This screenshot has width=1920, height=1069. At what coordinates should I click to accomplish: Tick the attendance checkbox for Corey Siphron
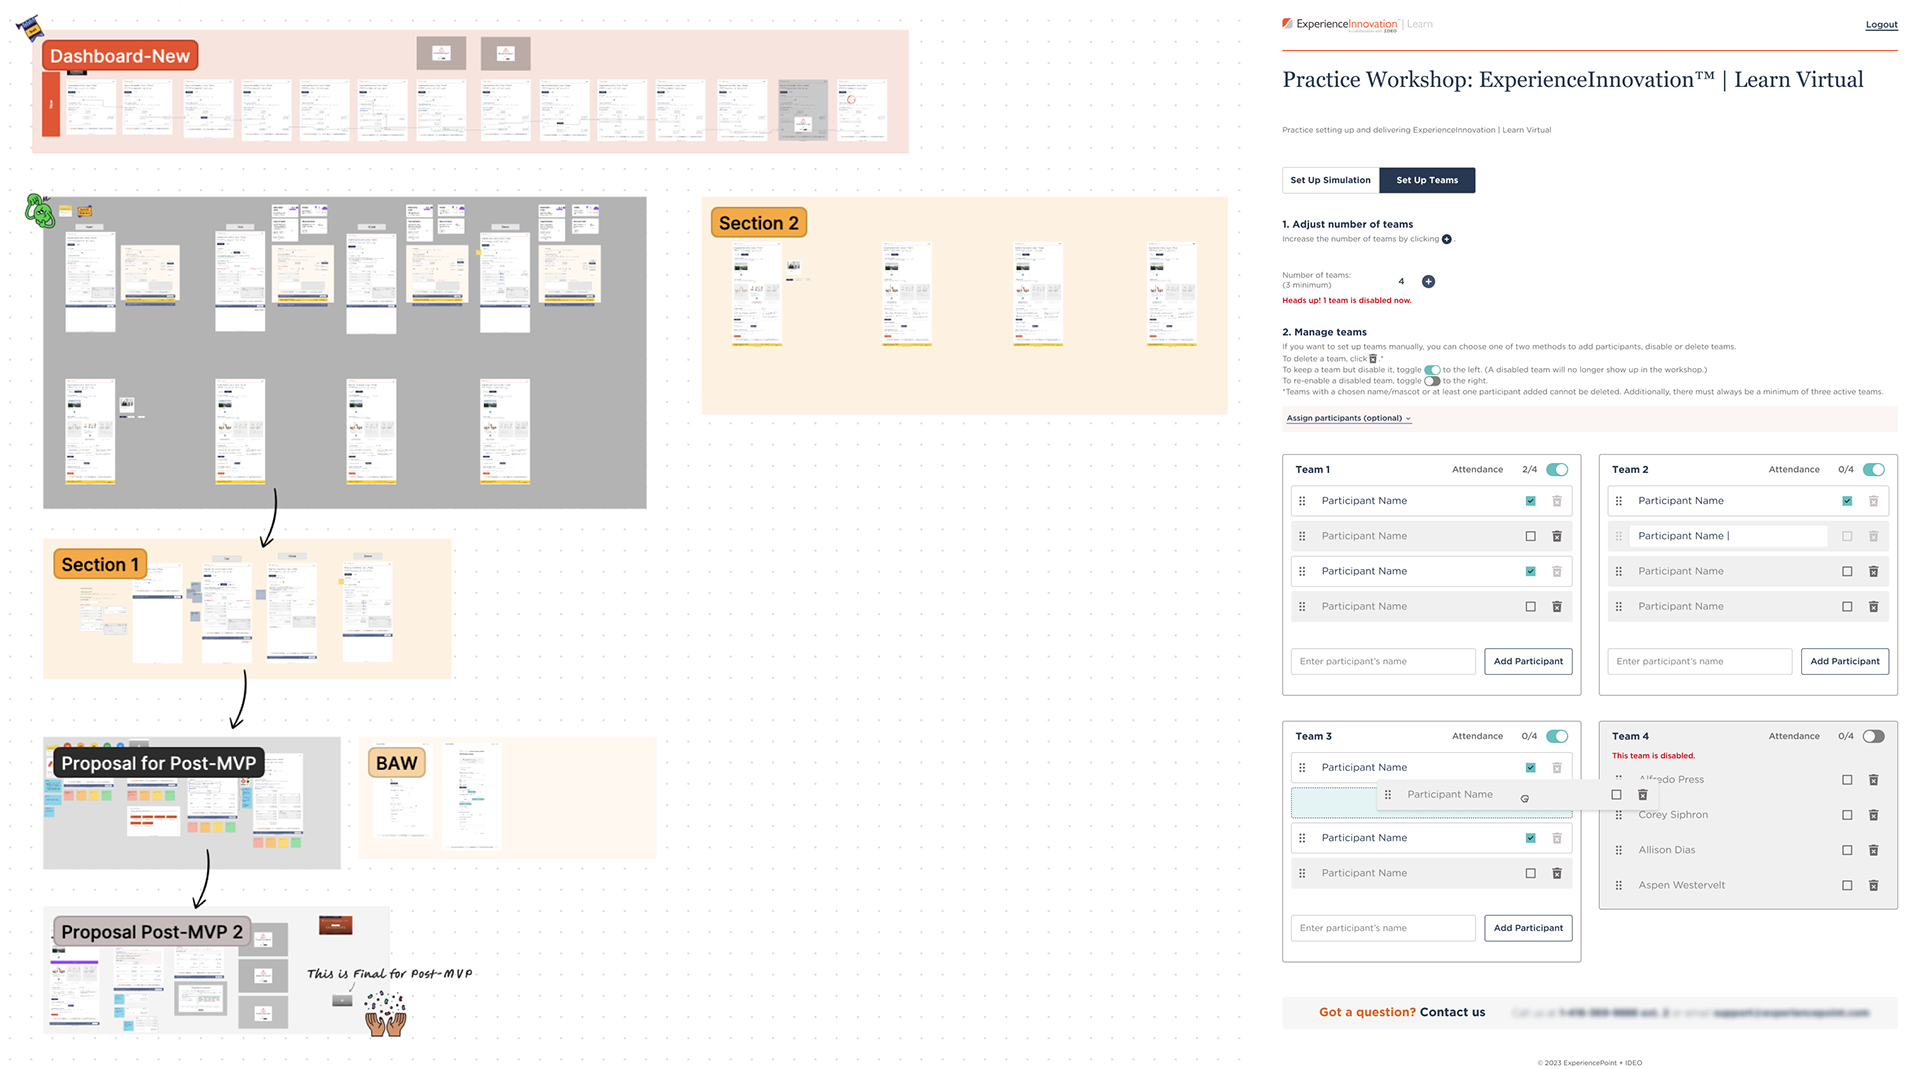click(1847, 815)
